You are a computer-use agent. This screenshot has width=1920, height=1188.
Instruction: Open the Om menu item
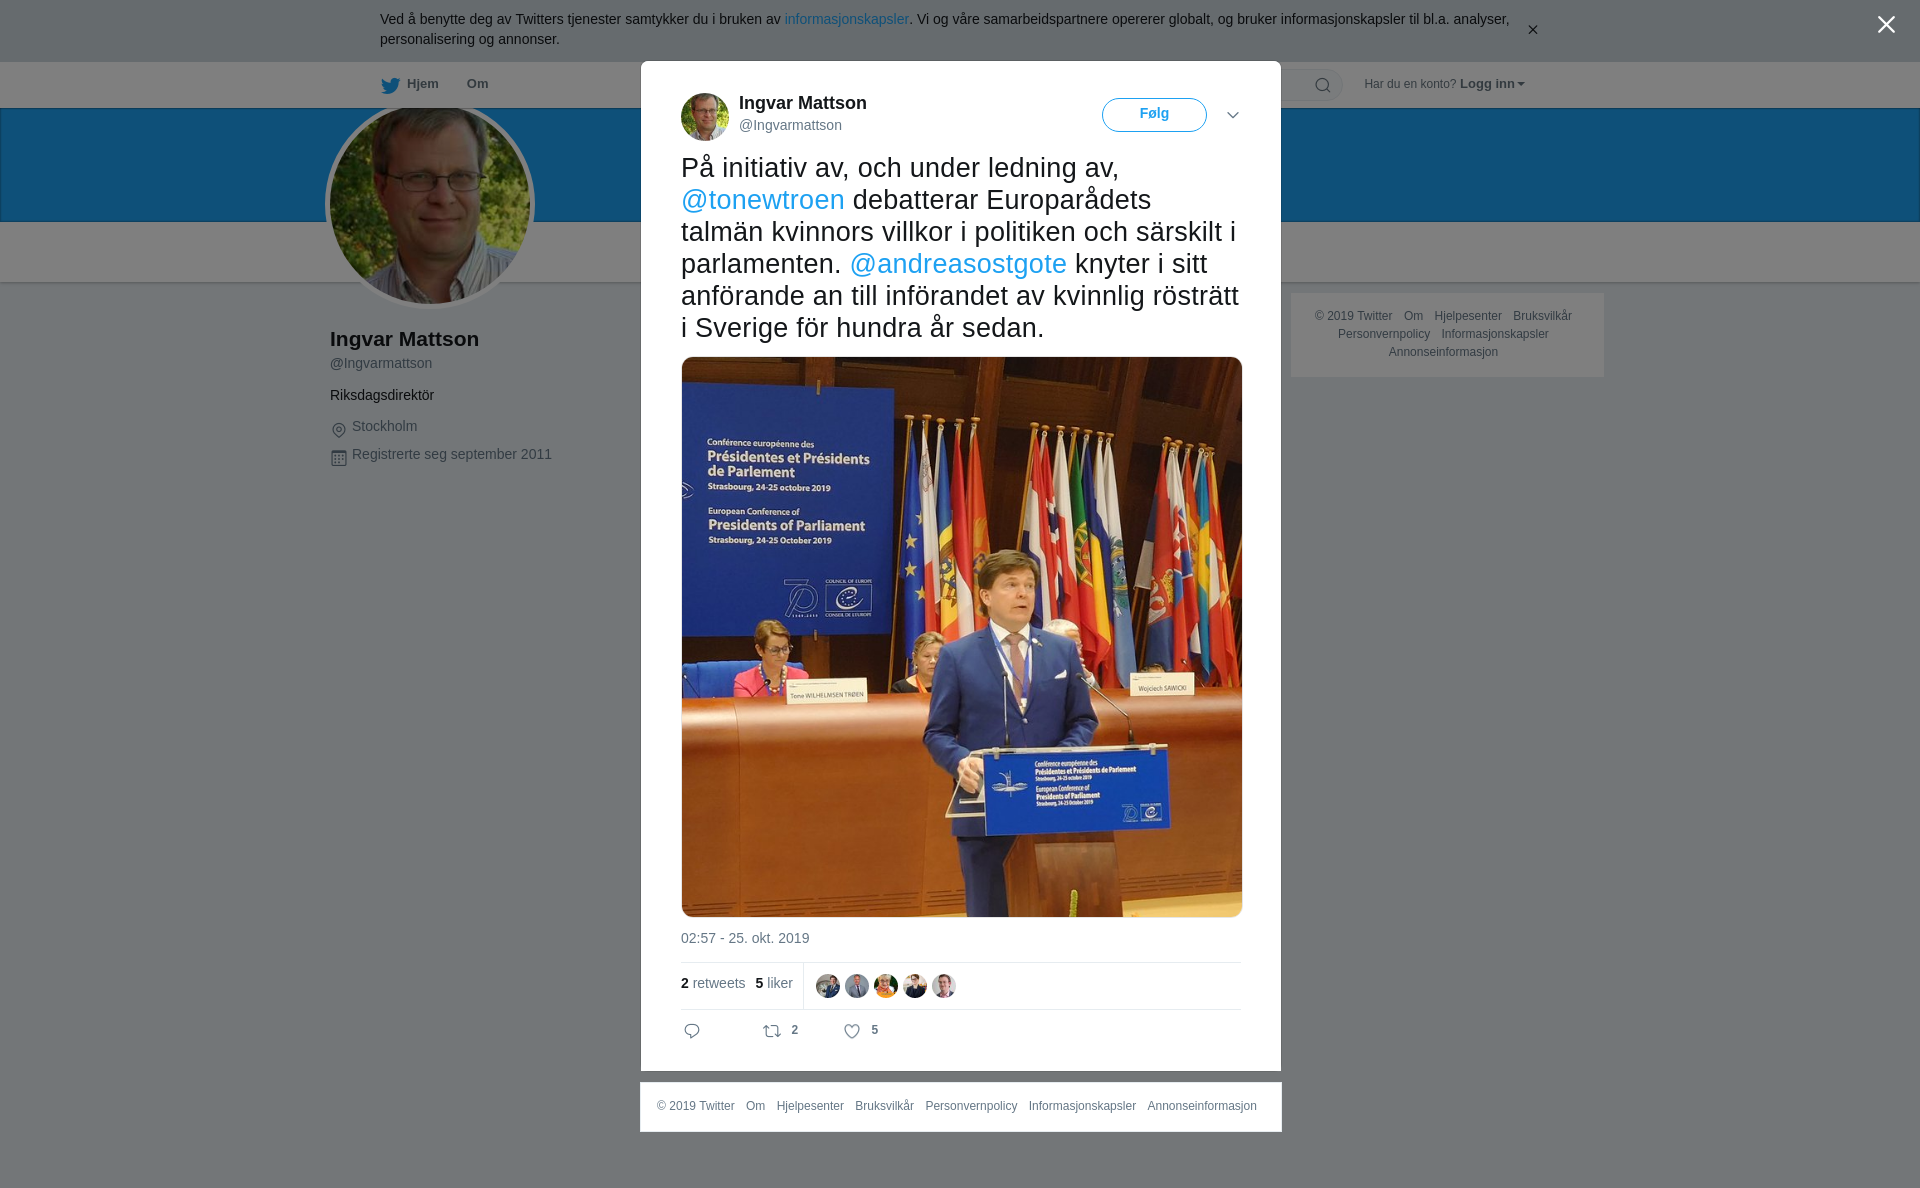click(477, 84)
